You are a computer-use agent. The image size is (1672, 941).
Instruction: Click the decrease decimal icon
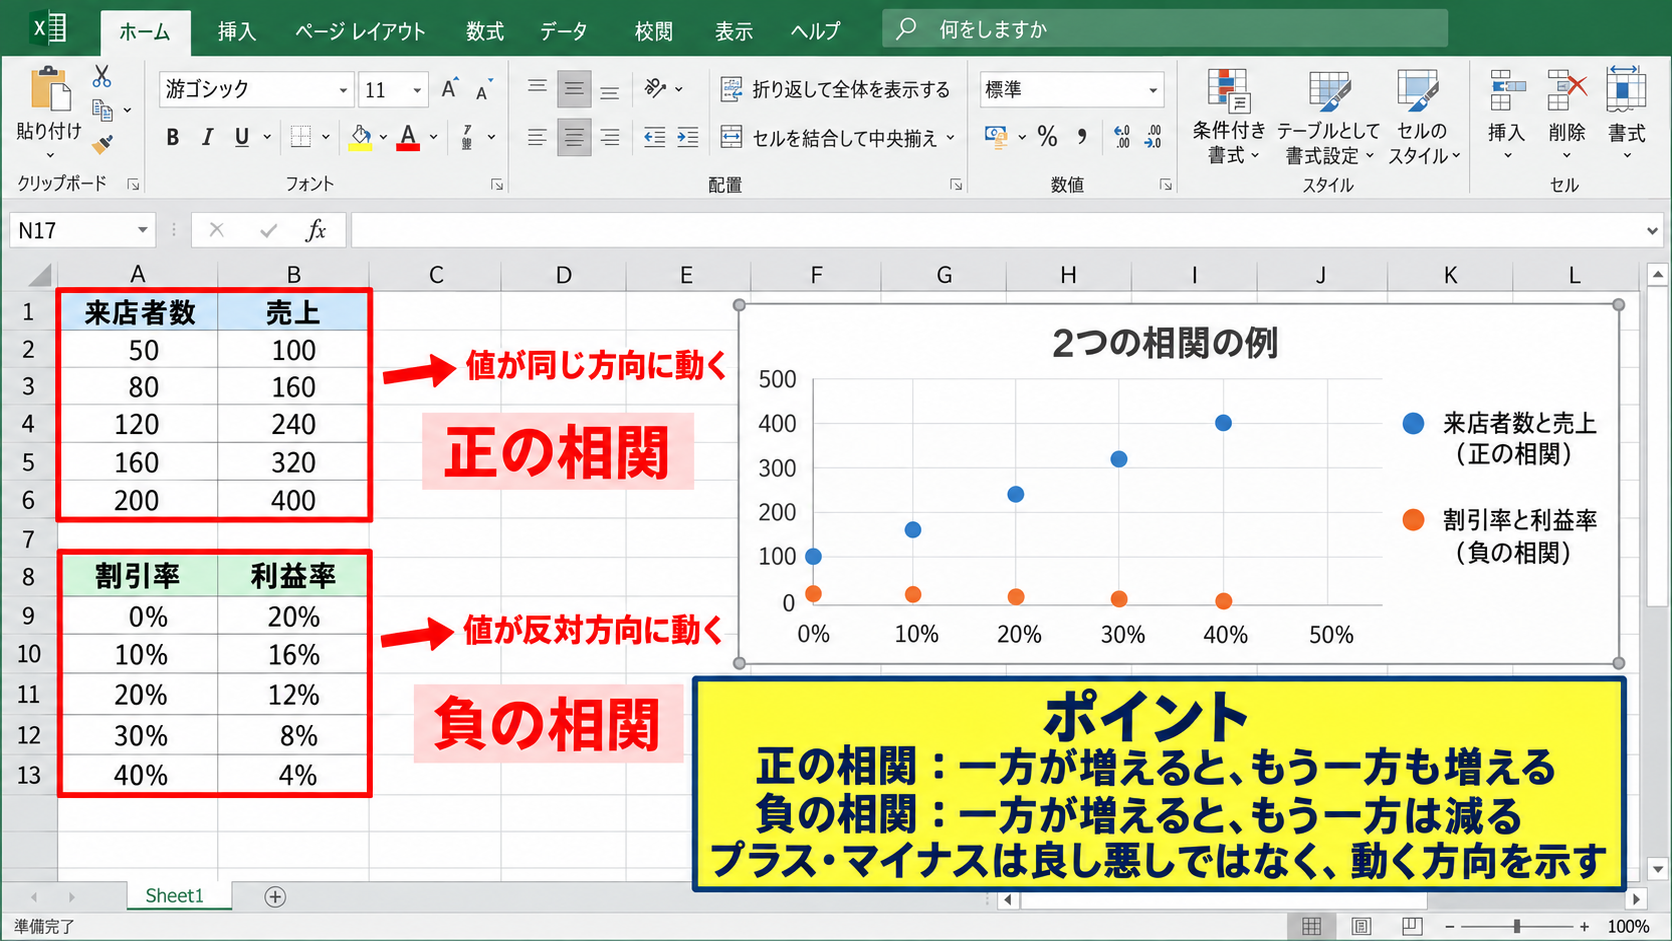[x=1153, y=136]
